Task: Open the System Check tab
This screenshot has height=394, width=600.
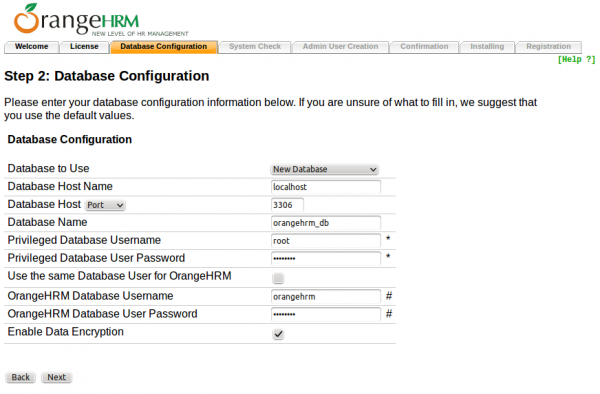Action: pos(255,47)
